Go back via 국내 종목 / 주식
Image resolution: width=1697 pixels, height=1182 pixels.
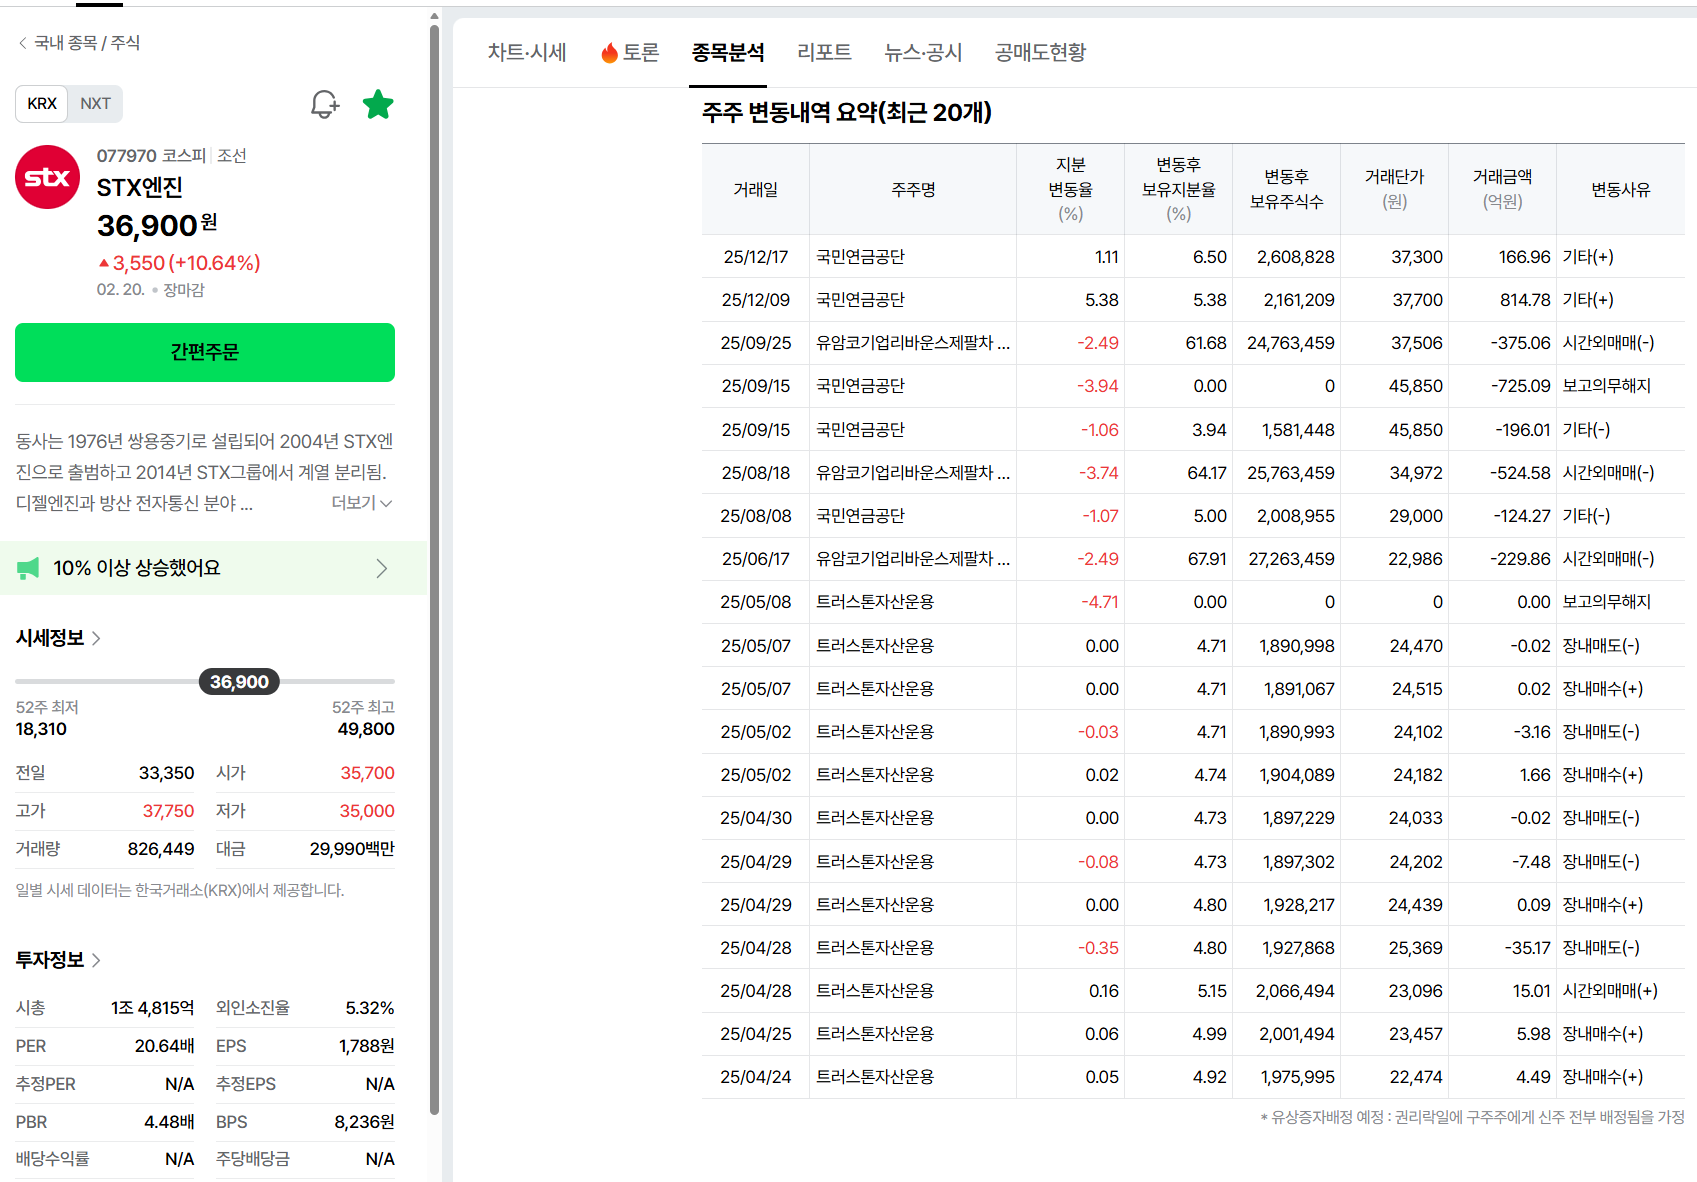(79, 43)
